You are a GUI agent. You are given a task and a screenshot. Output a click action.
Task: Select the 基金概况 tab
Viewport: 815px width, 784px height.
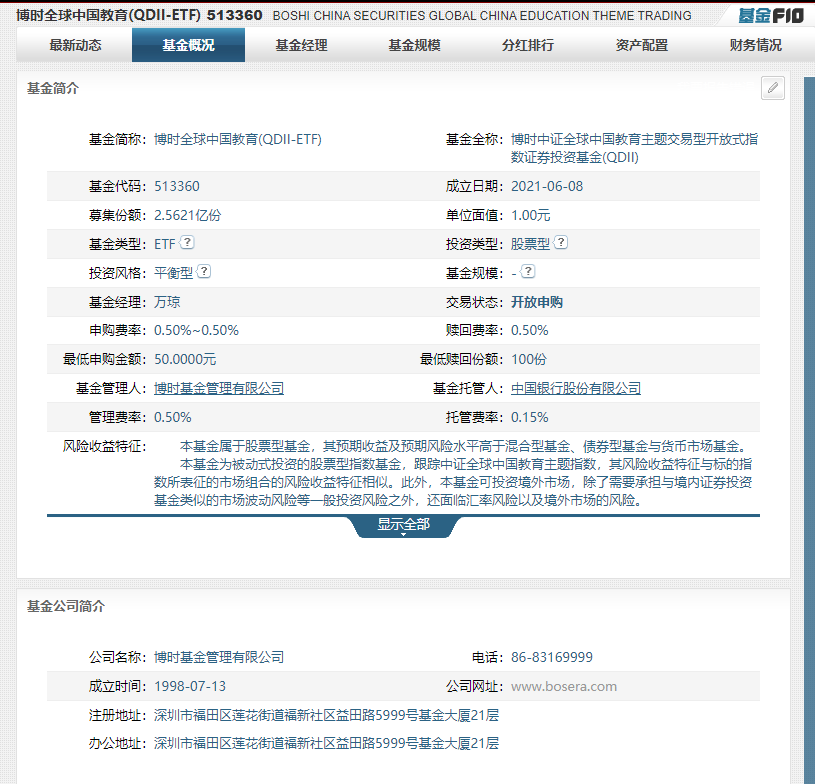(x=188, y=45)
